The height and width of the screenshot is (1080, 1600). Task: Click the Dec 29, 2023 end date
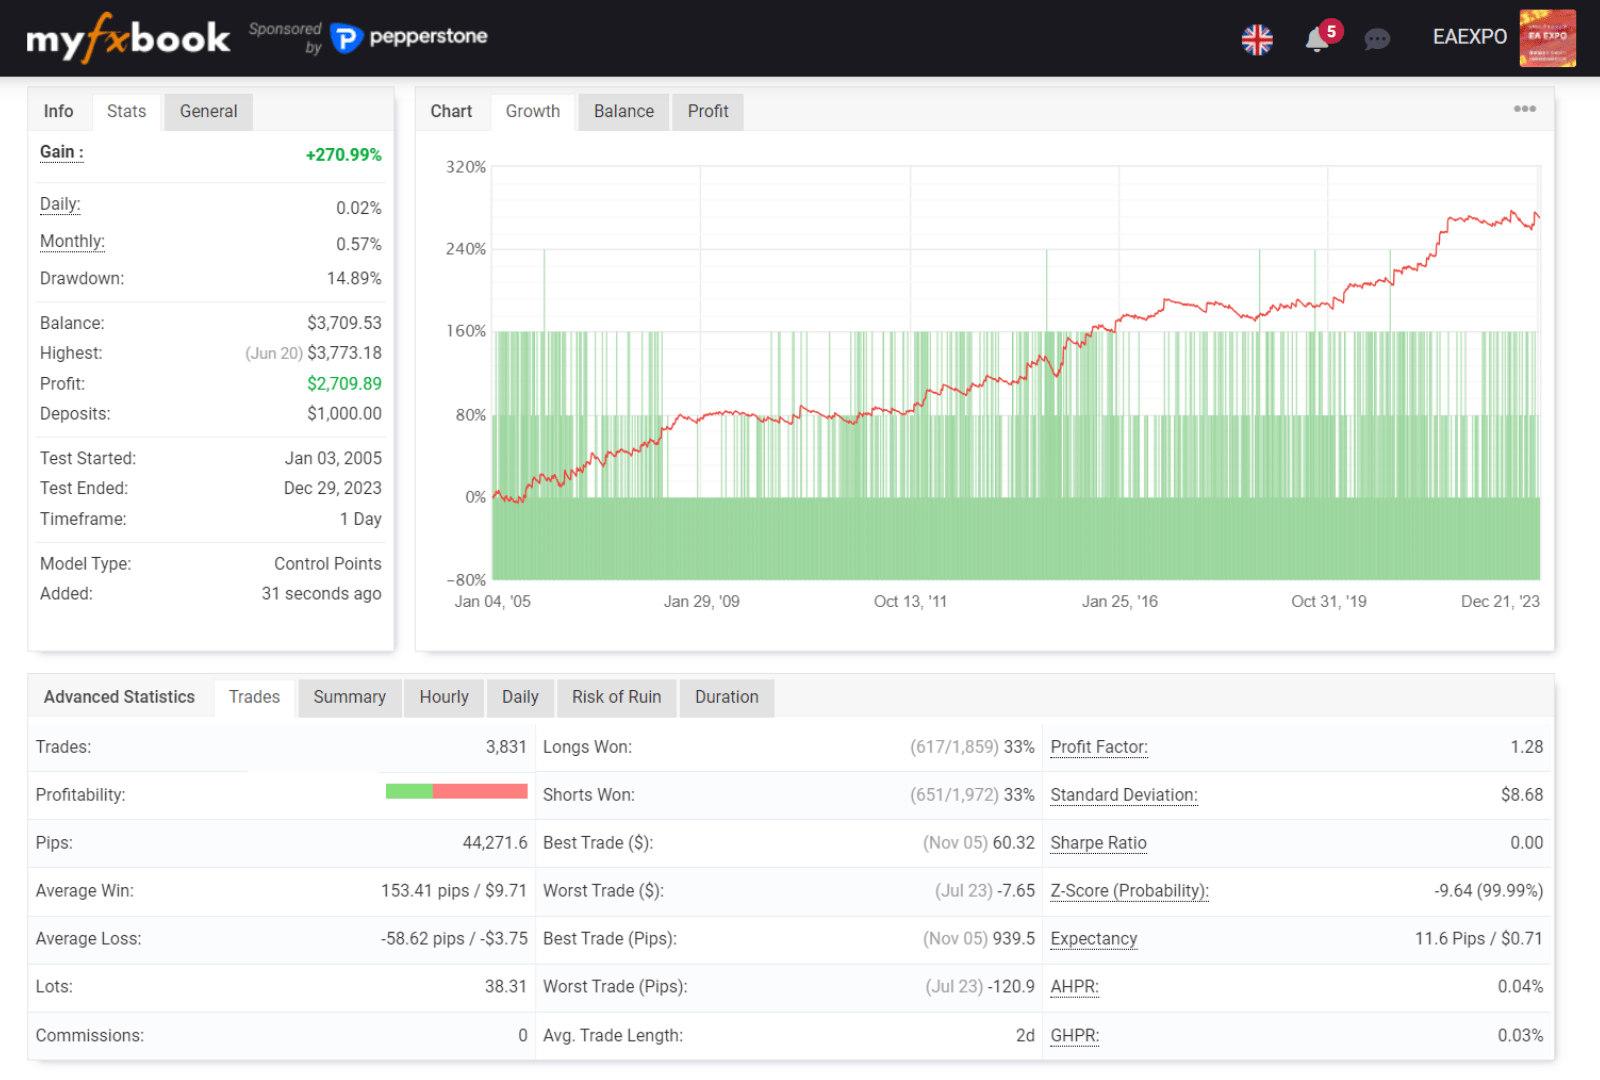click(333, 488)
